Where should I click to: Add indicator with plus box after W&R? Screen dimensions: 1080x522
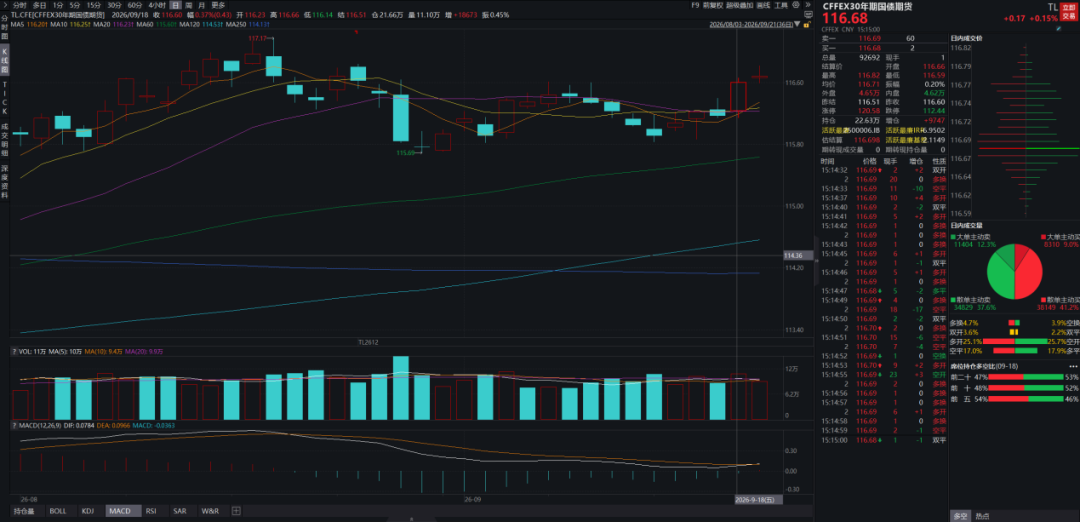(236, 511)
